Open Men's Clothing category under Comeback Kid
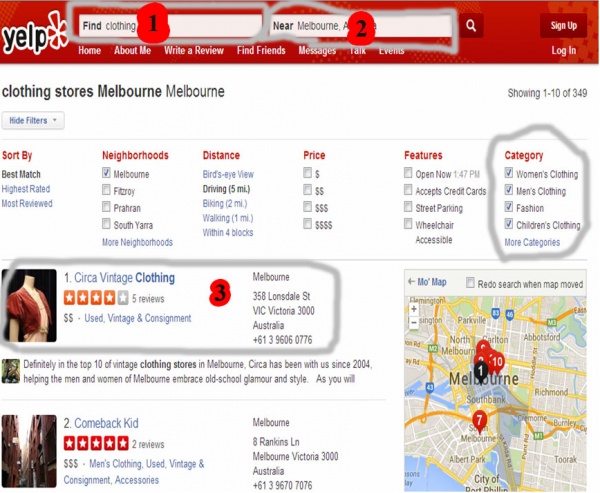Image resolution: width=600 pixels, height=493 pixels. (115, 464)
